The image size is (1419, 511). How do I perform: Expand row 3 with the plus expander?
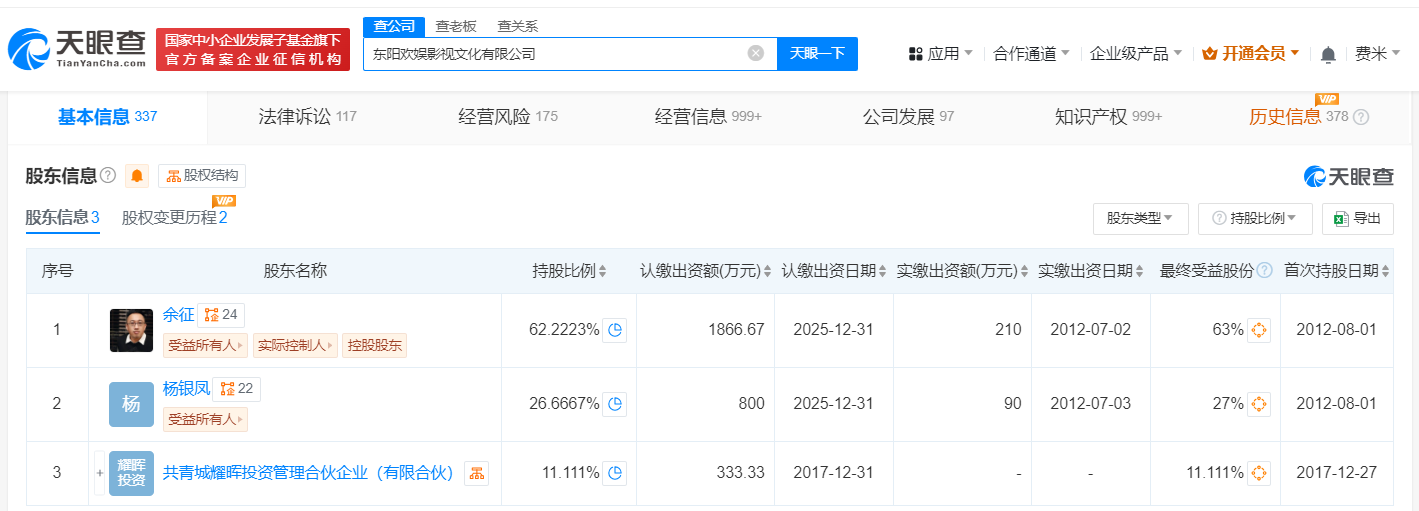click(99, 473)
